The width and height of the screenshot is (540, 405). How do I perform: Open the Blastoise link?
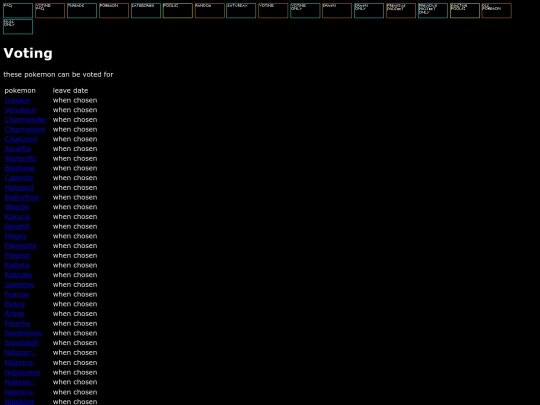click(x=20, y=168)
